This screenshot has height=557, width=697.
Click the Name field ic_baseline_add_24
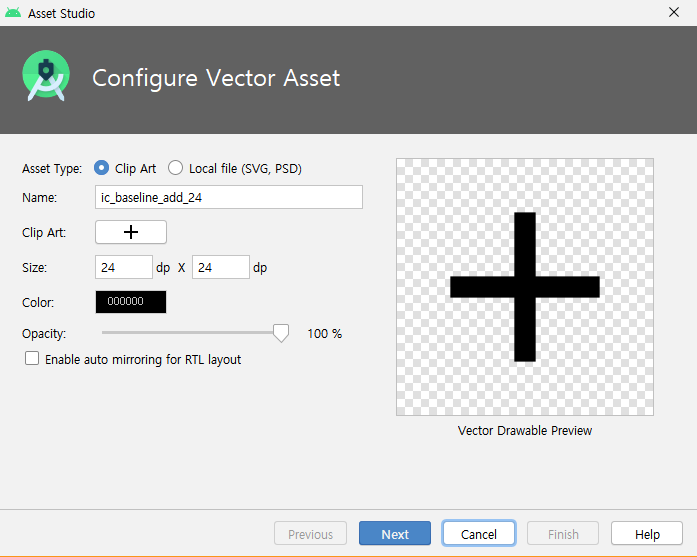[229, 197]
